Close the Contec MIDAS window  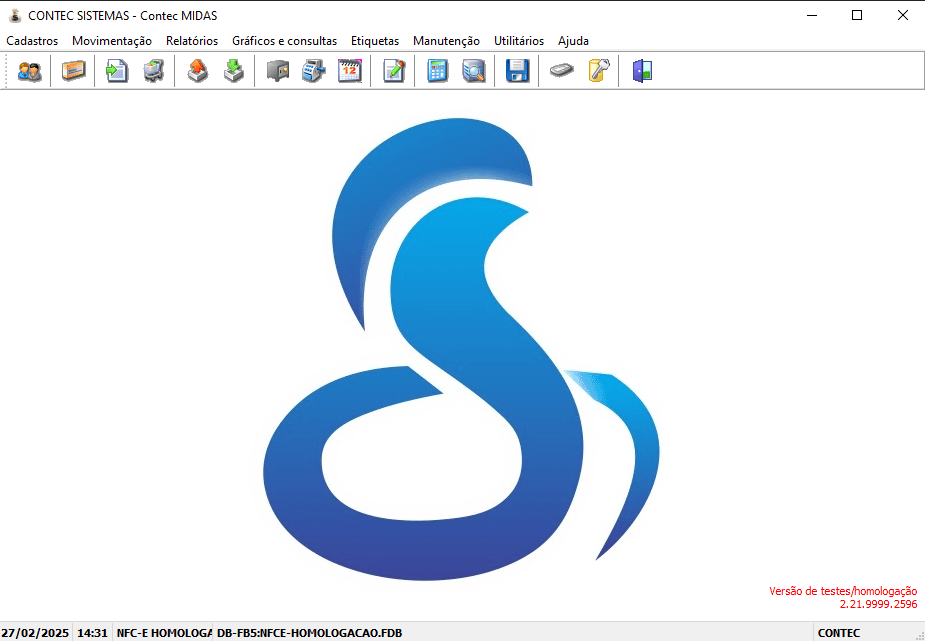[x=903, y=16]
